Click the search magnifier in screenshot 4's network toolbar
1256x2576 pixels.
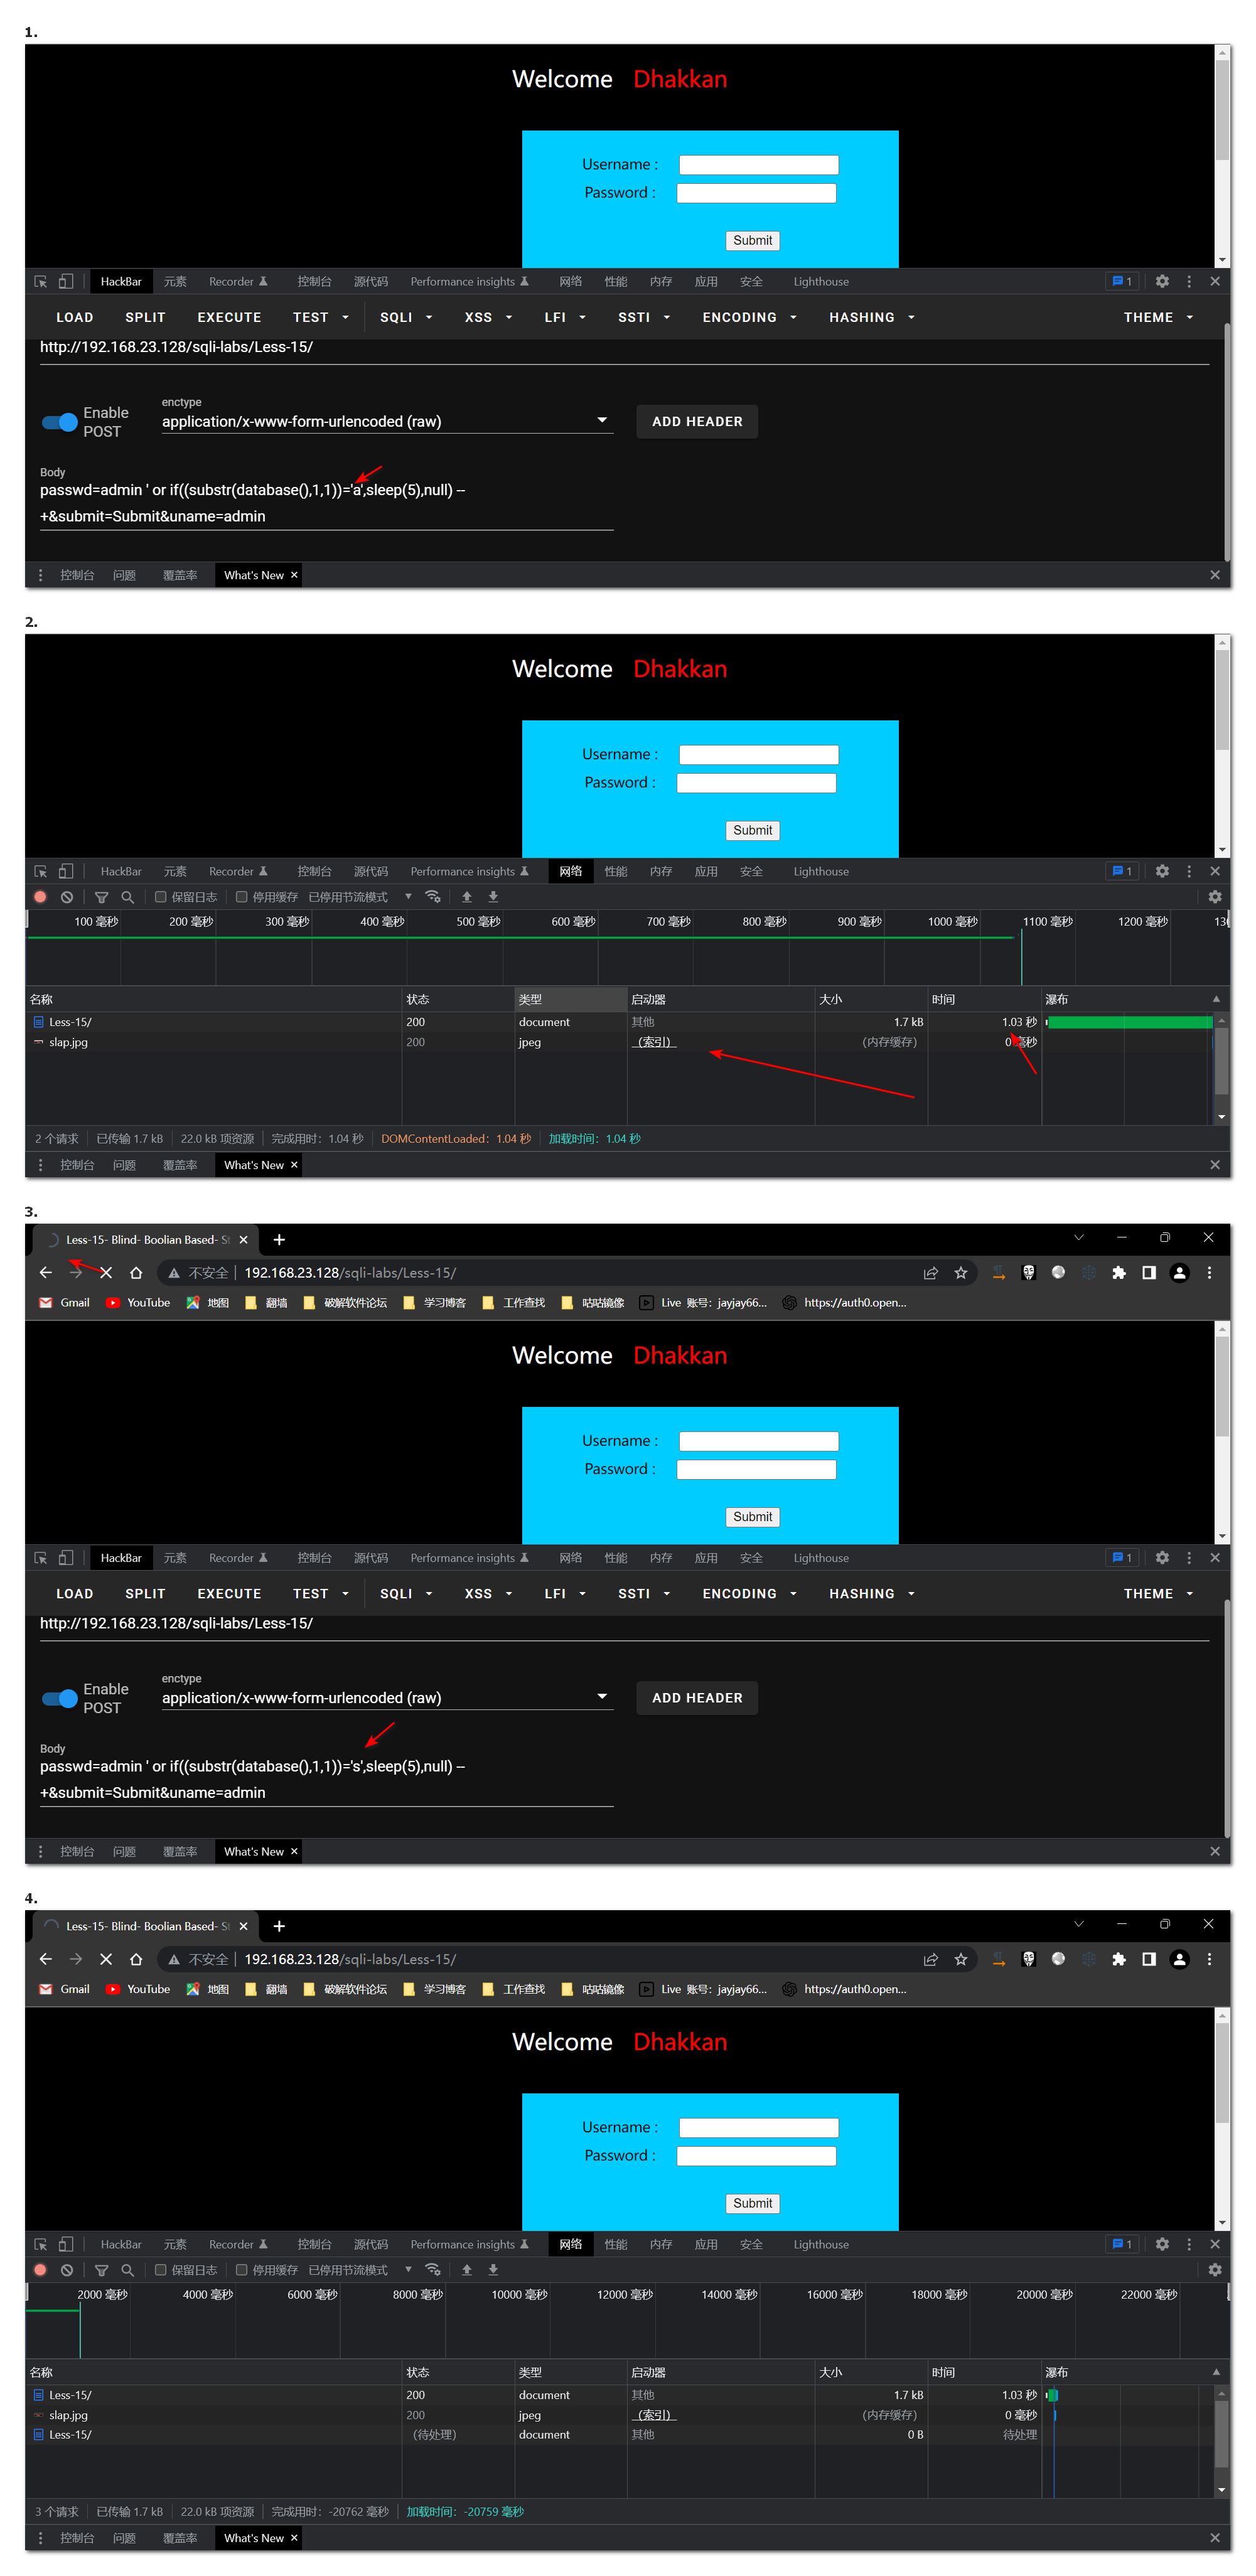tap(127, 2270)
